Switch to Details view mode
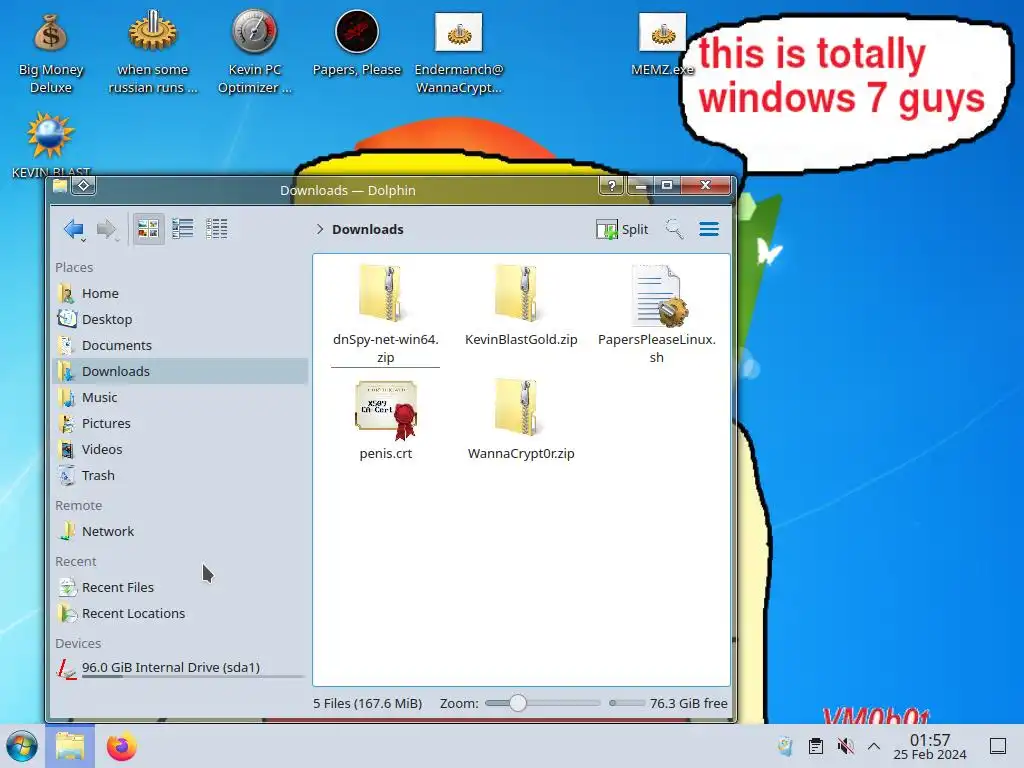 (x=216, y=229)
